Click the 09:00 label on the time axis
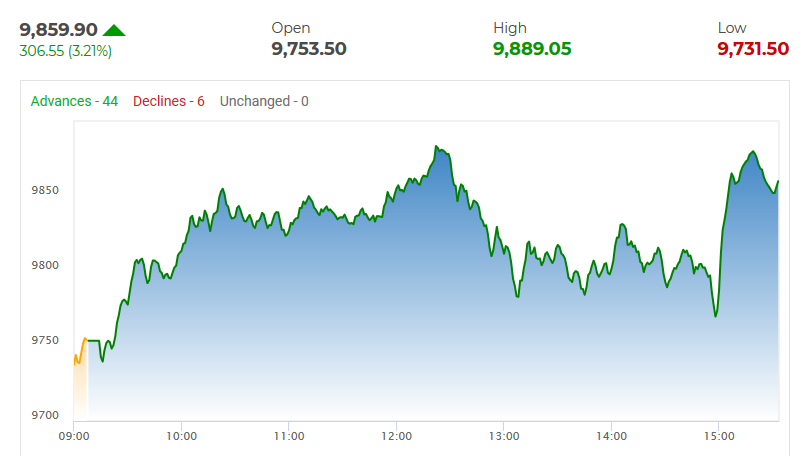This screenshot has height=456, width=802. click(x=74, y=436)
